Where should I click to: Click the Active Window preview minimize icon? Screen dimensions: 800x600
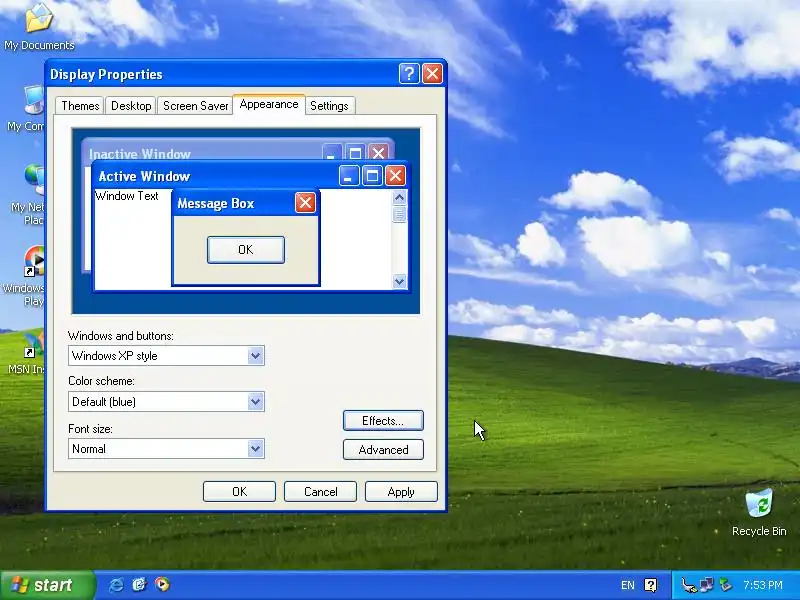pos(349,176)
